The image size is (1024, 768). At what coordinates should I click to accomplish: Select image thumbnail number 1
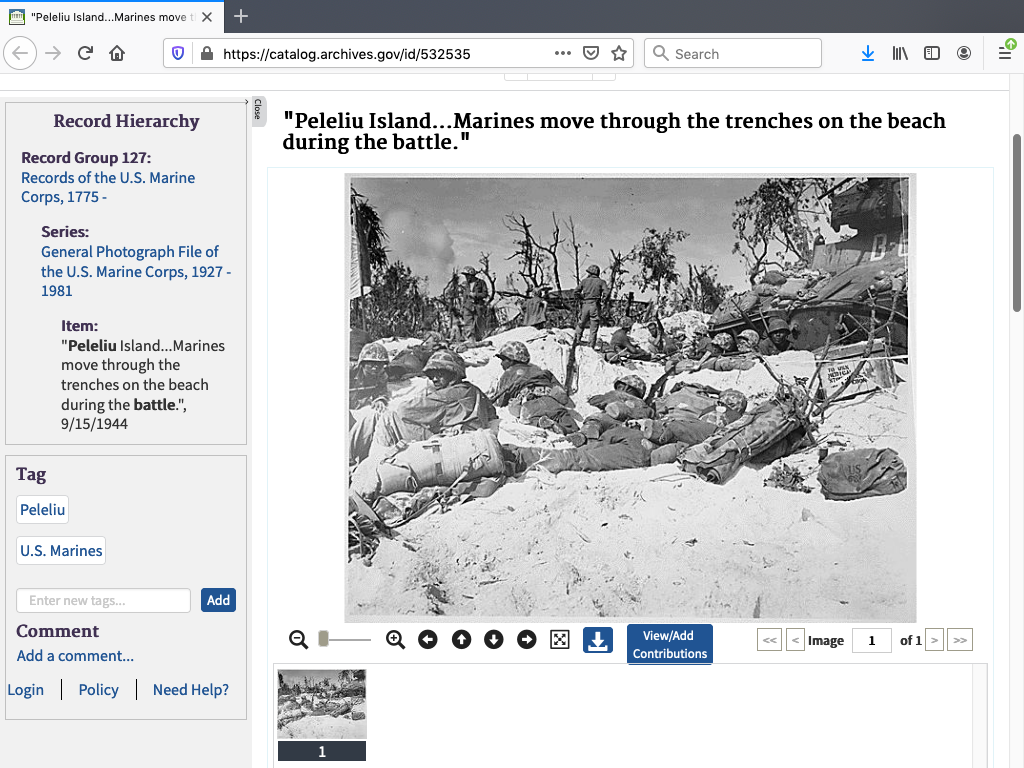[321, 705]
